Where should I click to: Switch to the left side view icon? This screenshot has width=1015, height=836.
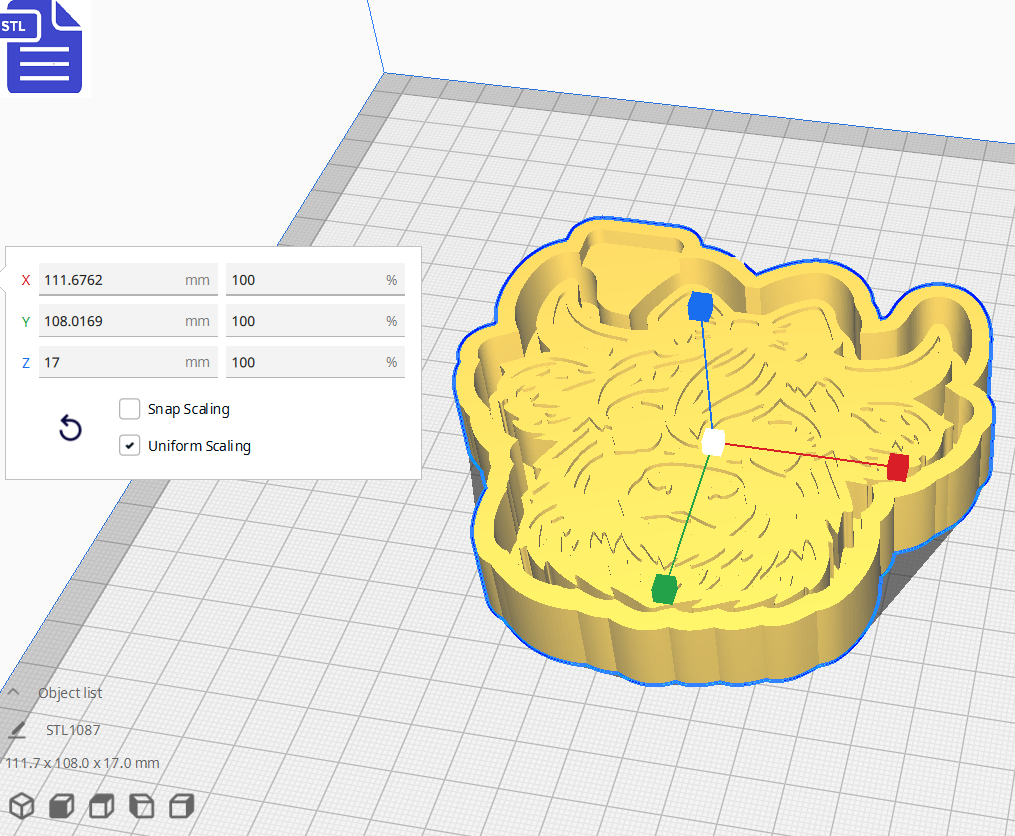(140, 805)
